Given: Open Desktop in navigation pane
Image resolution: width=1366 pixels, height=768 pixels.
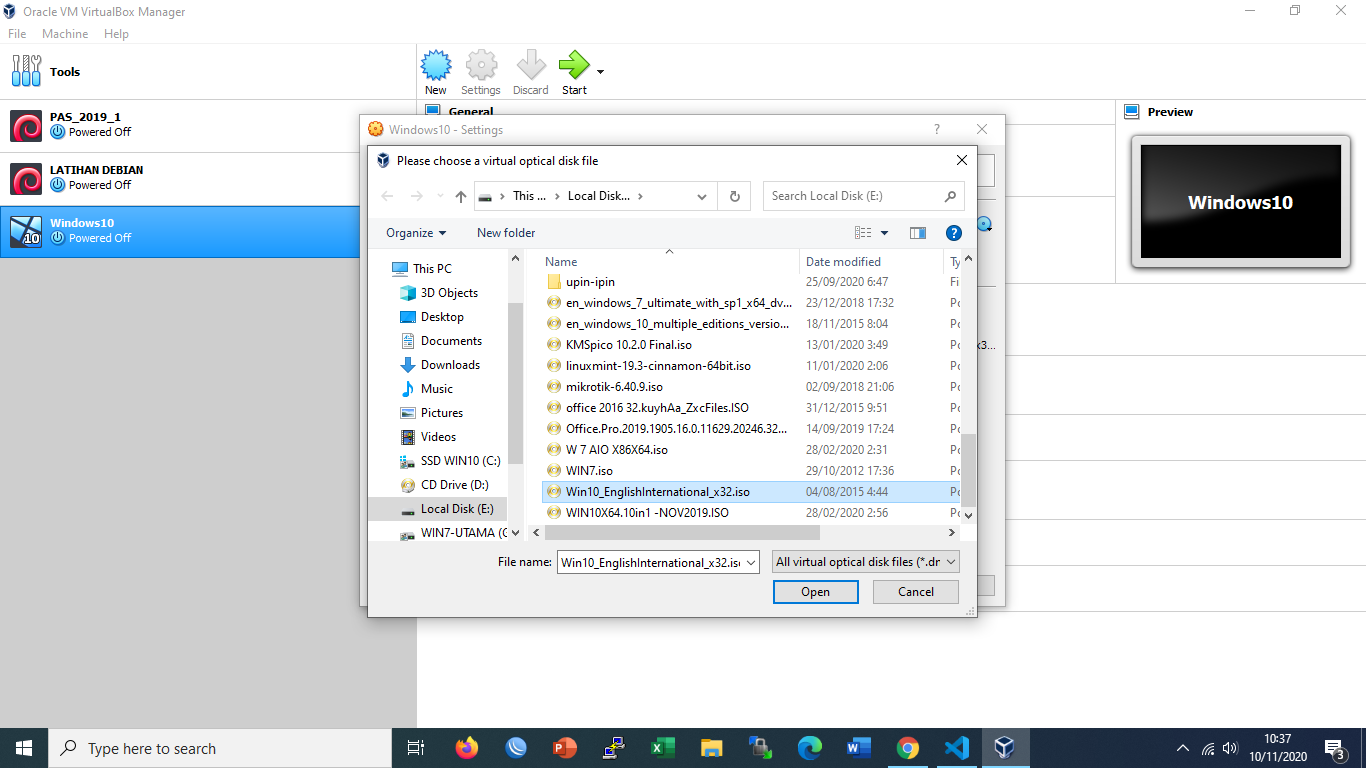Looking at the screenshot, I should [431, 317].
